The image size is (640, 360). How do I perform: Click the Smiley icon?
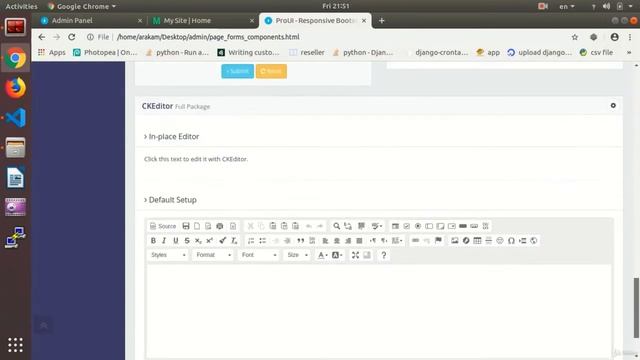tap(500, 241)
